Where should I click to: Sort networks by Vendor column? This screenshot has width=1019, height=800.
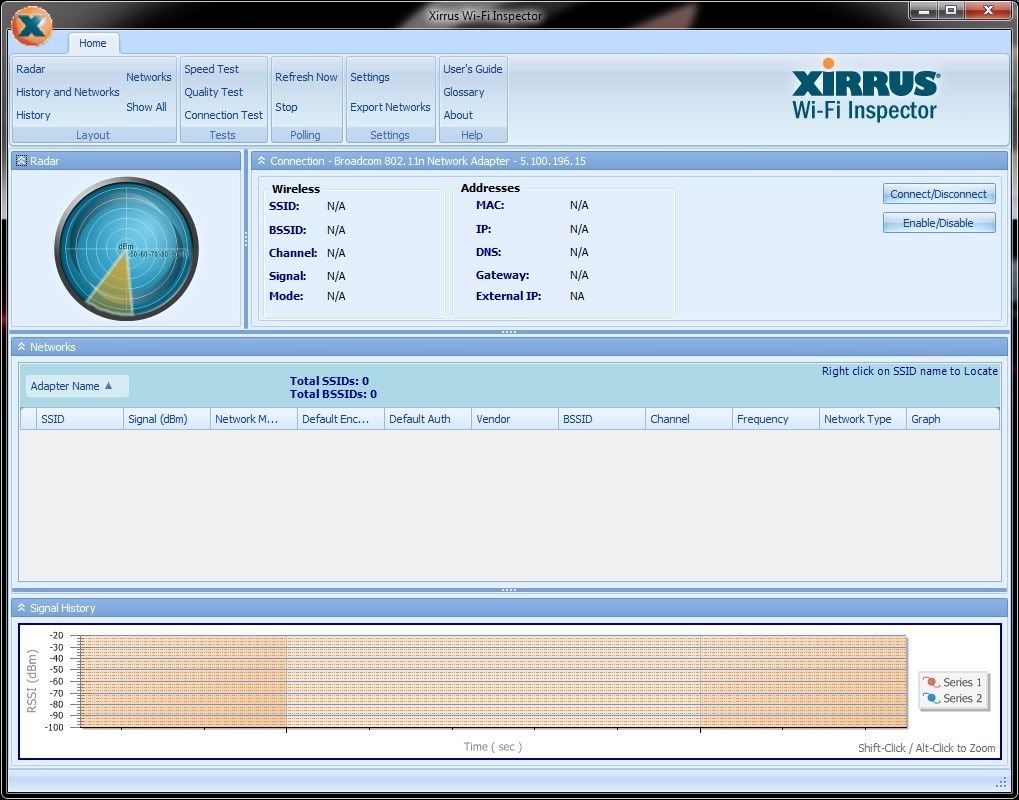[x=515, y=419]
